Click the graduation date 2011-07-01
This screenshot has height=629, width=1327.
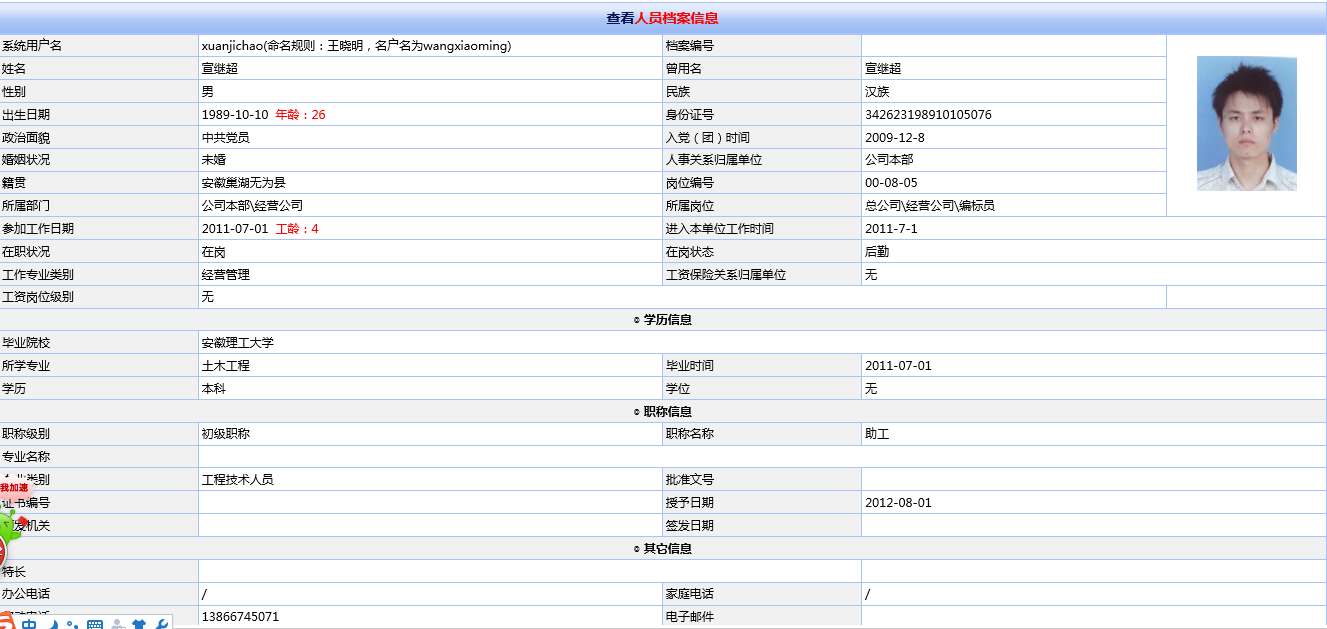(x=898, y=366)
